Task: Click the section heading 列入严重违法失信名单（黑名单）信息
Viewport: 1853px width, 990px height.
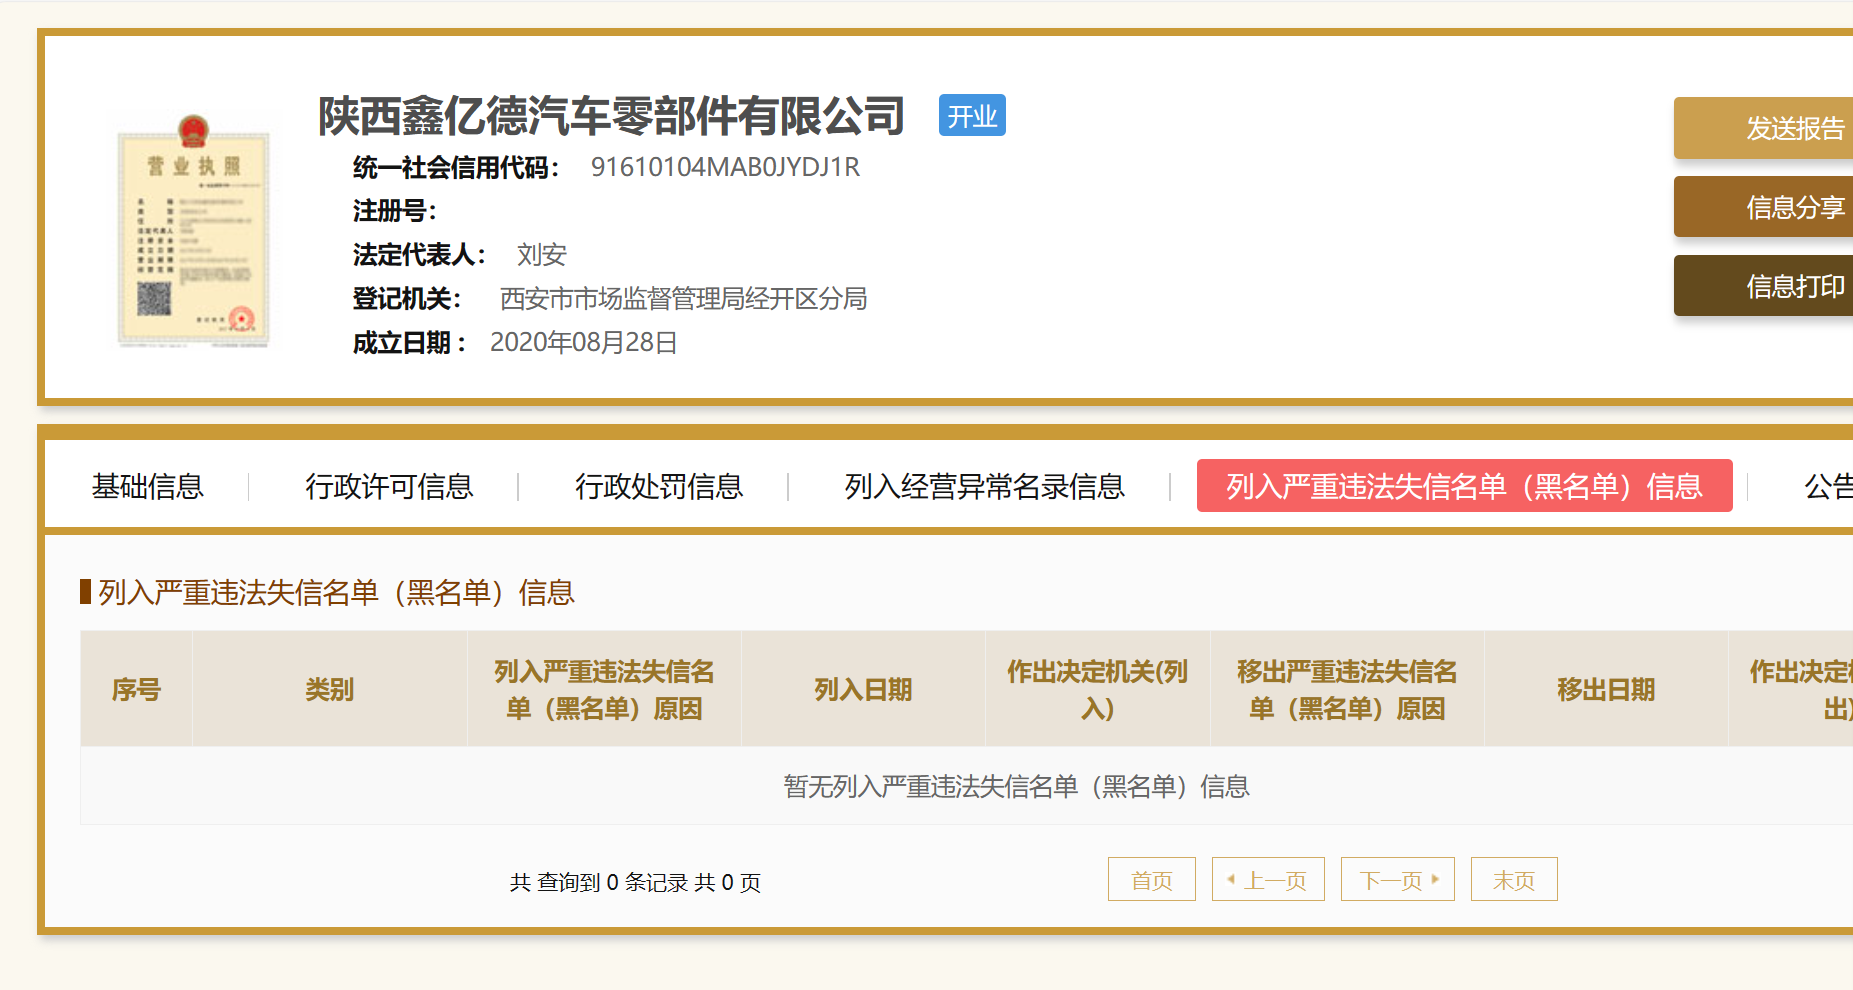Action: click(336, 592)
